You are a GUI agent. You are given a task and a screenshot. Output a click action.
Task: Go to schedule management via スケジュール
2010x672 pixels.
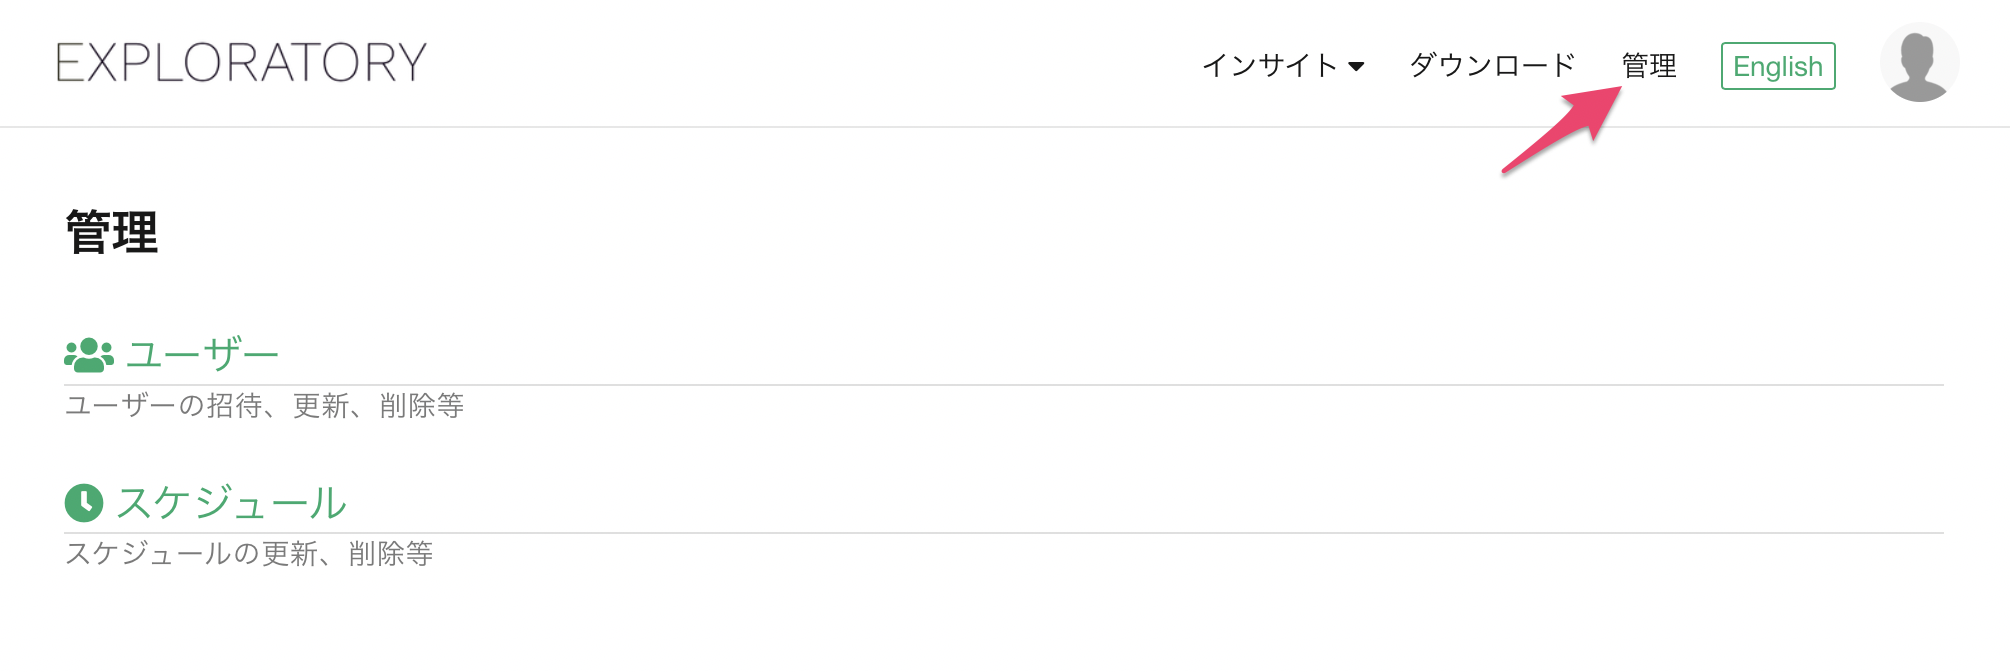point(232,503)
